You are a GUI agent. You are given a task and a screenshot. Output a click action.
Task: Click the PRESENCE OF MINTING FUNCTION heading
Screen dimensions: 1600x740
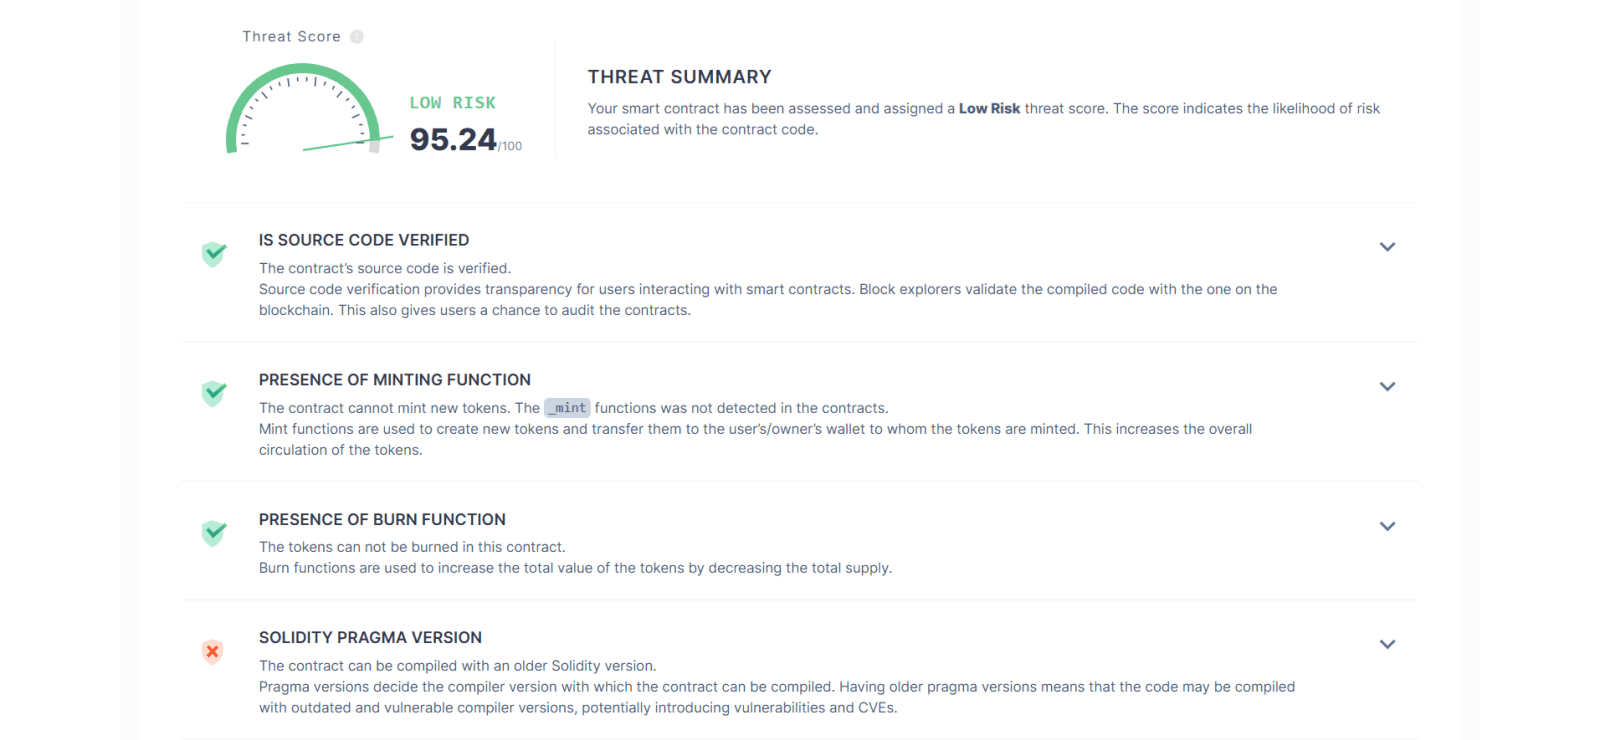pyautogui.click(x=395, y=380)
